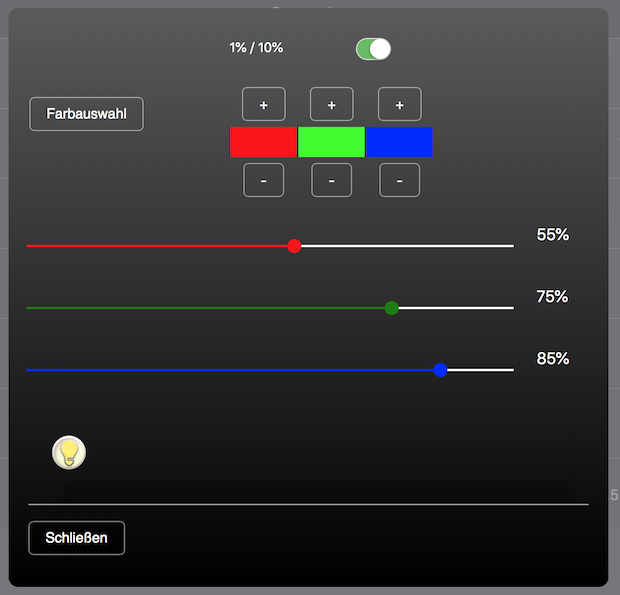620x595 pixels.
Task: Increase green with the plus button
Action: click(x=331, y=105)
